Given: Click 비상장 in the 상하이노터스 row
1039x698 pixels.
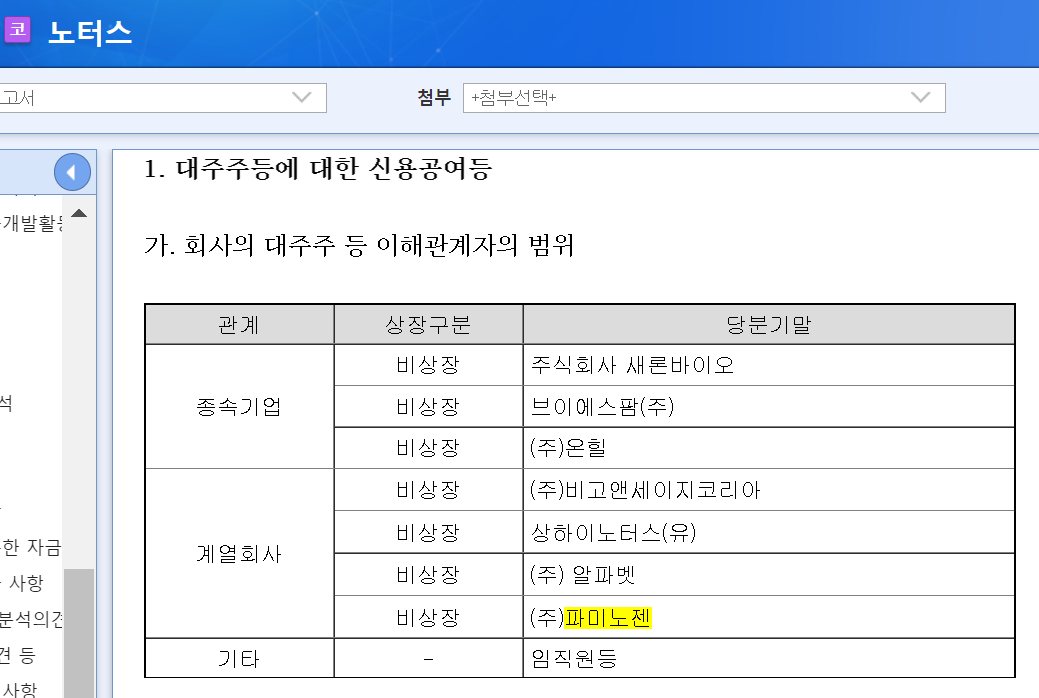Looking at the screenshot, I should click(428, 532).
